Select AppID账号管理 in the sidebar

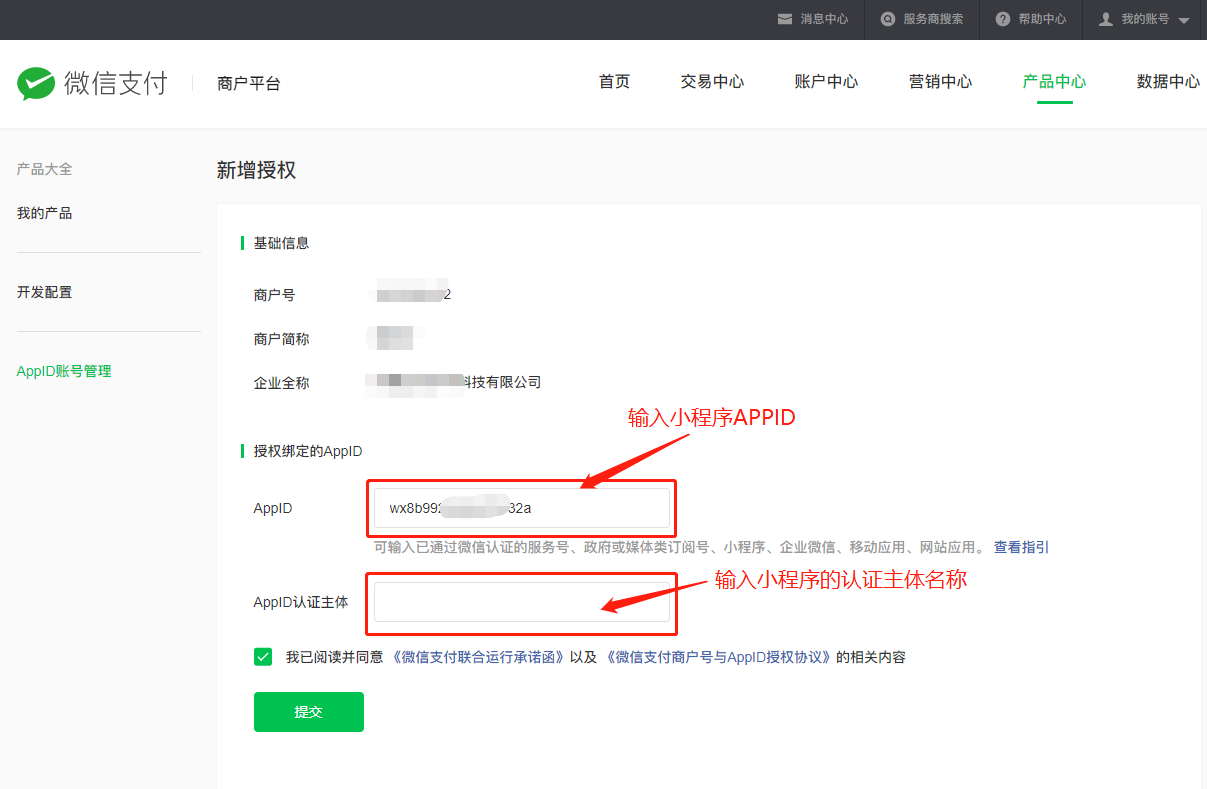point(63,370)
